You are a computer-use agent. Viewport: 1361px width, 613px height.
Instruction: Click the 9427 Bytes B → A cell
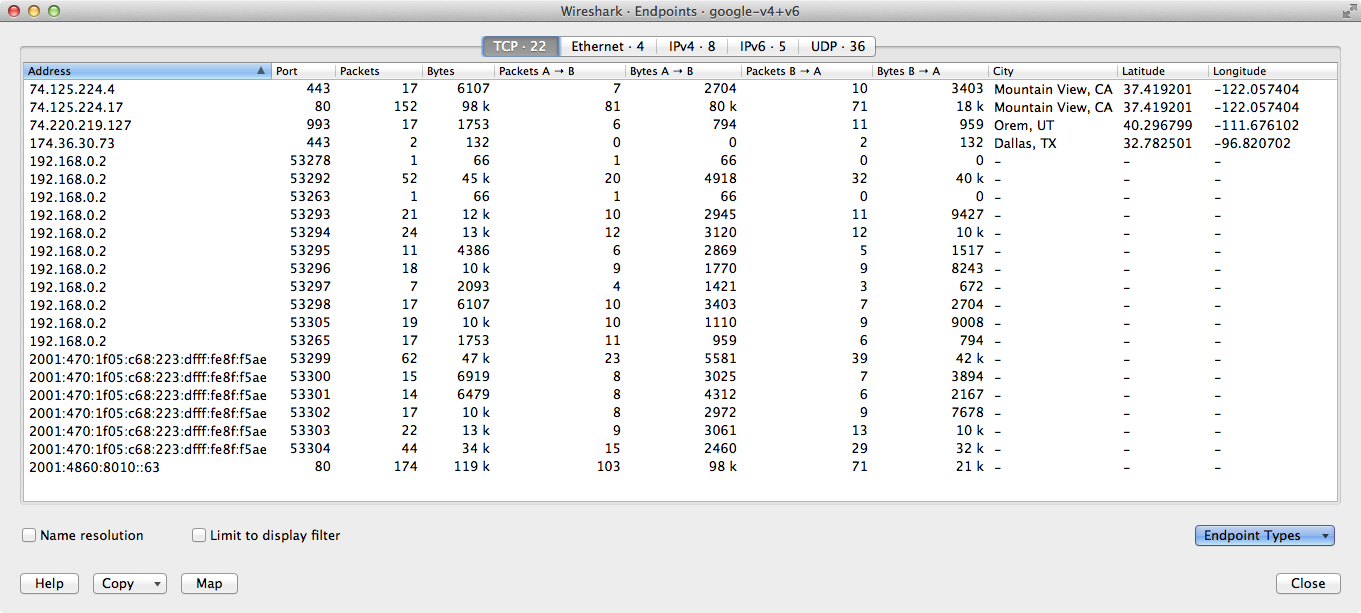(967, 215)
